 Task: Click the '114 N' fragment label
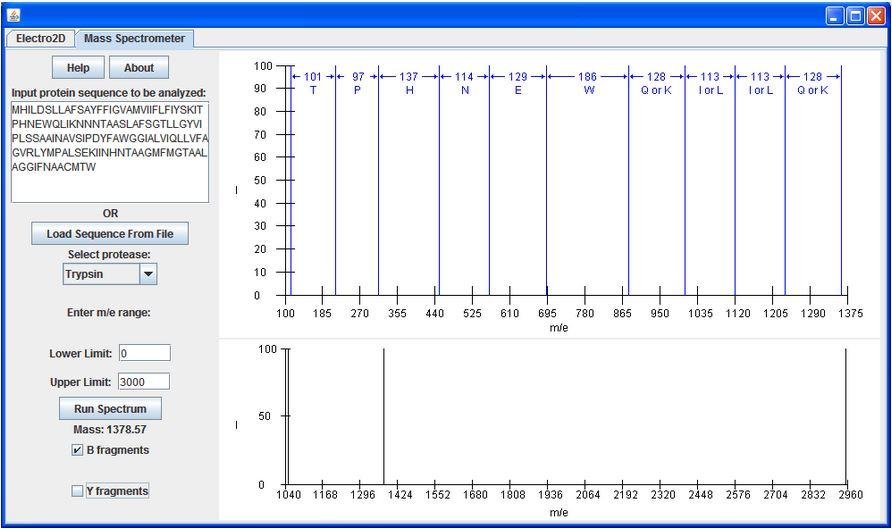pos(464,83)
